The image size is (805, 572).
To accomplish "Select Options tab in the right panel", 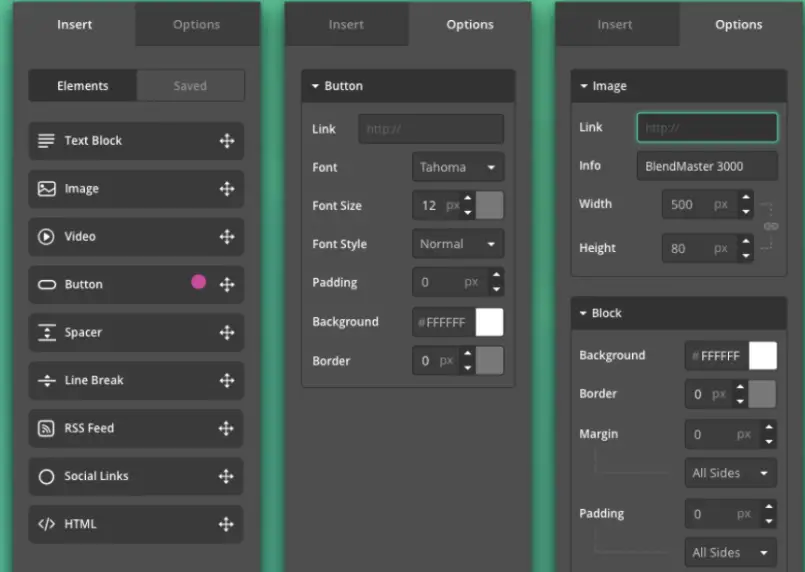I will [739, 25].
